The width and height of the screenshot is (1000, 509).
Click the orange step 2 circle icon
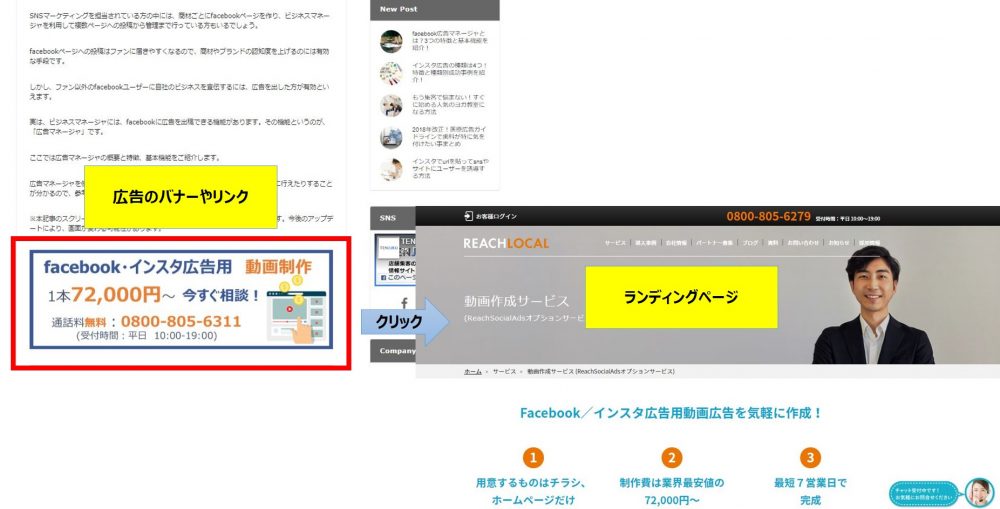pyautogui.click(x=672, y=457)
